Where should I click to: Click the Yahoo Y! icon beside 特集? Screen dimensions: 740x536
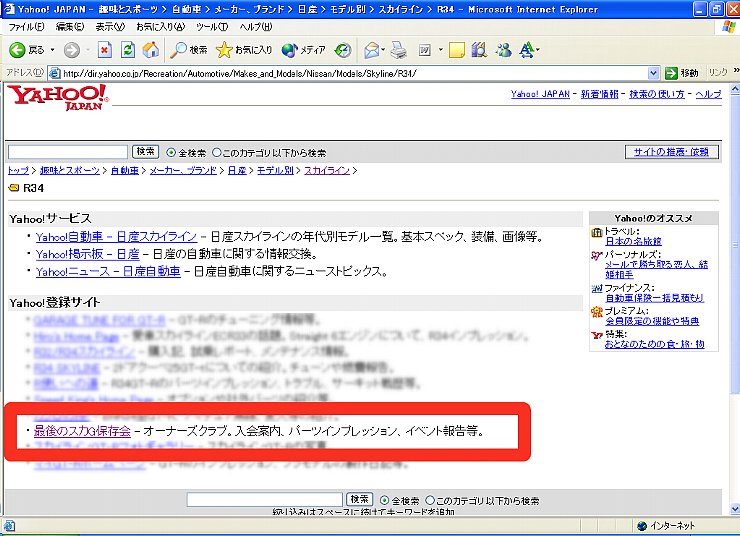(597, 335)
